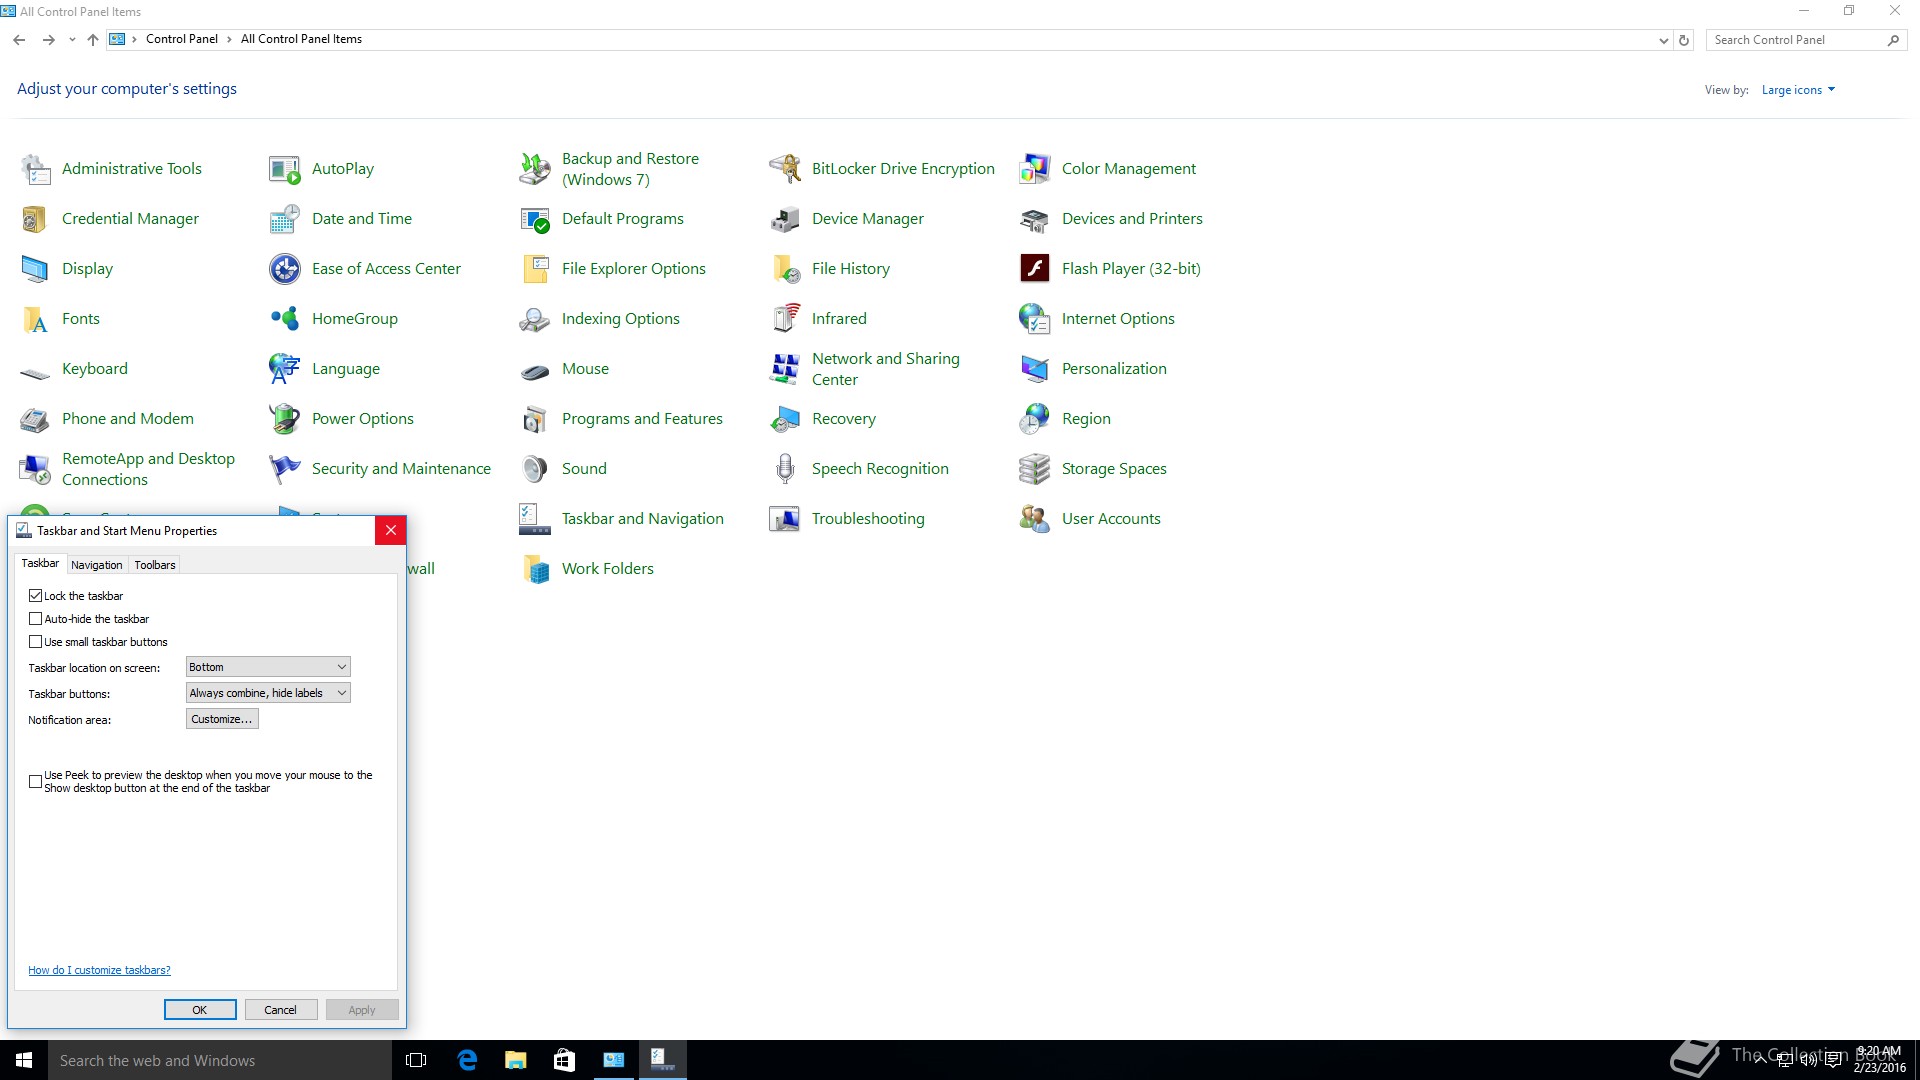Click the Search Control Panel field
This screenshot has height=1080, width=1920.
(1795, 40)
